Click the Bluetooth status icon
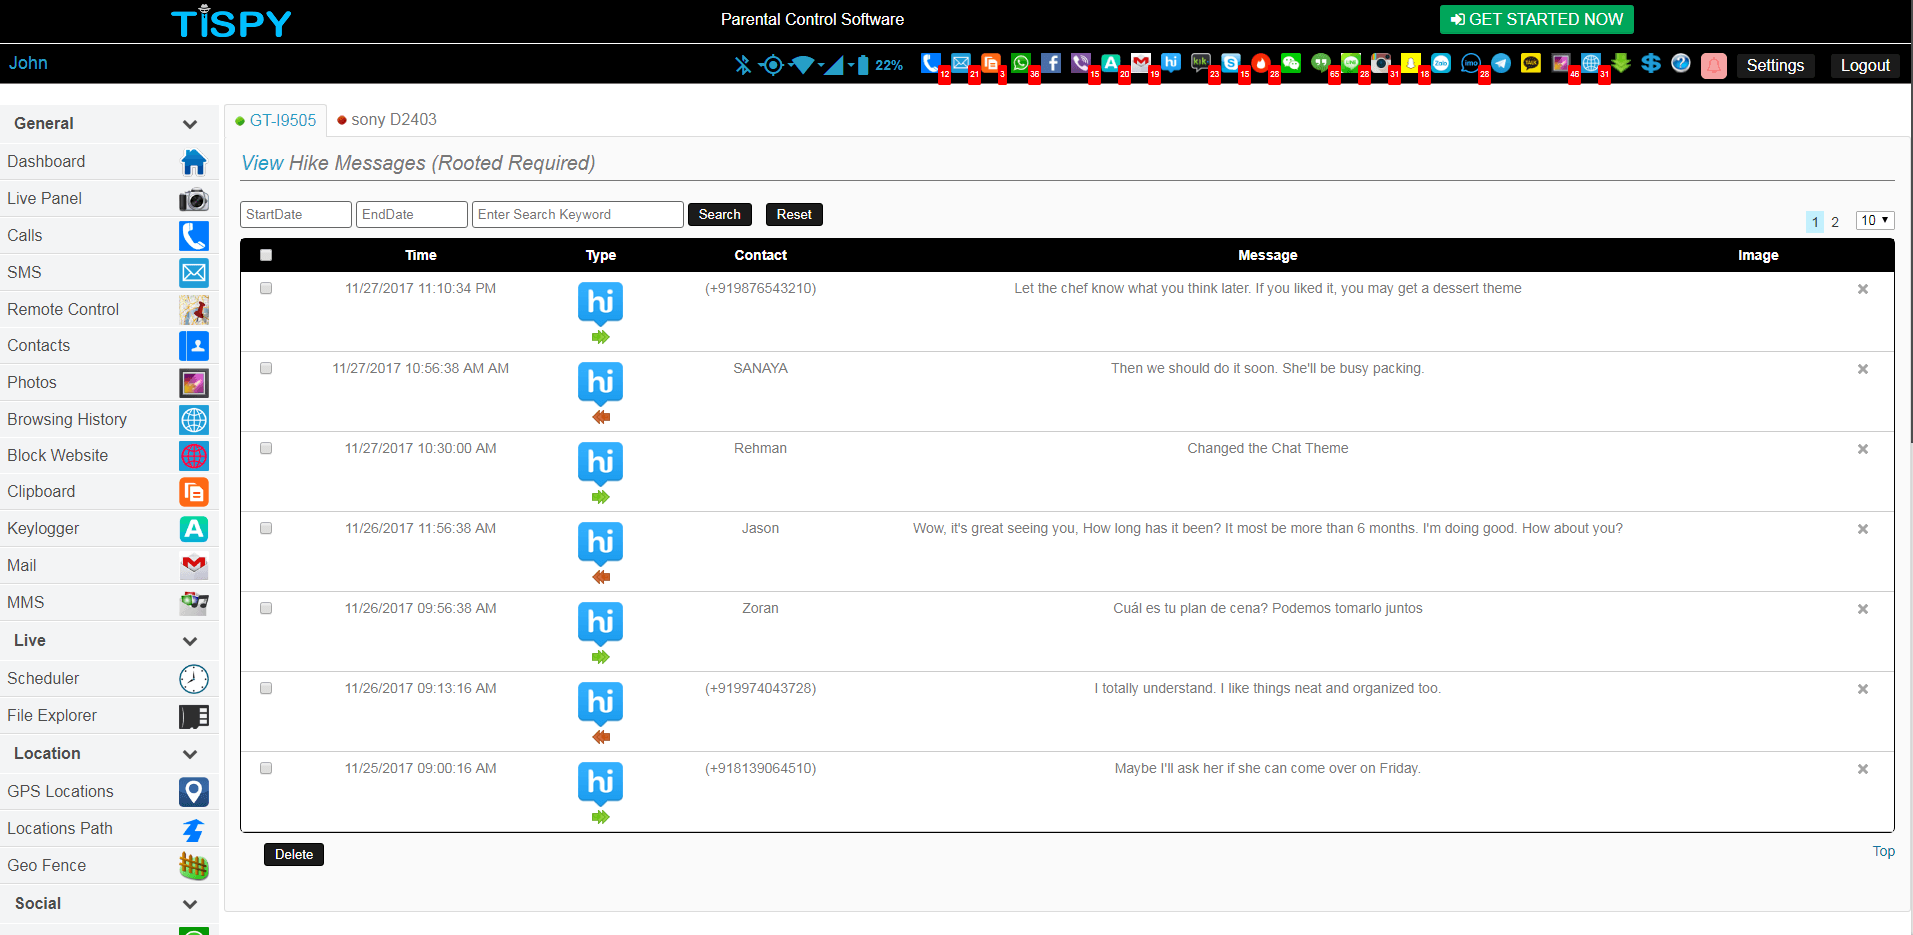The height and width of the screenshot is (935, 1913). coord(743,65)
